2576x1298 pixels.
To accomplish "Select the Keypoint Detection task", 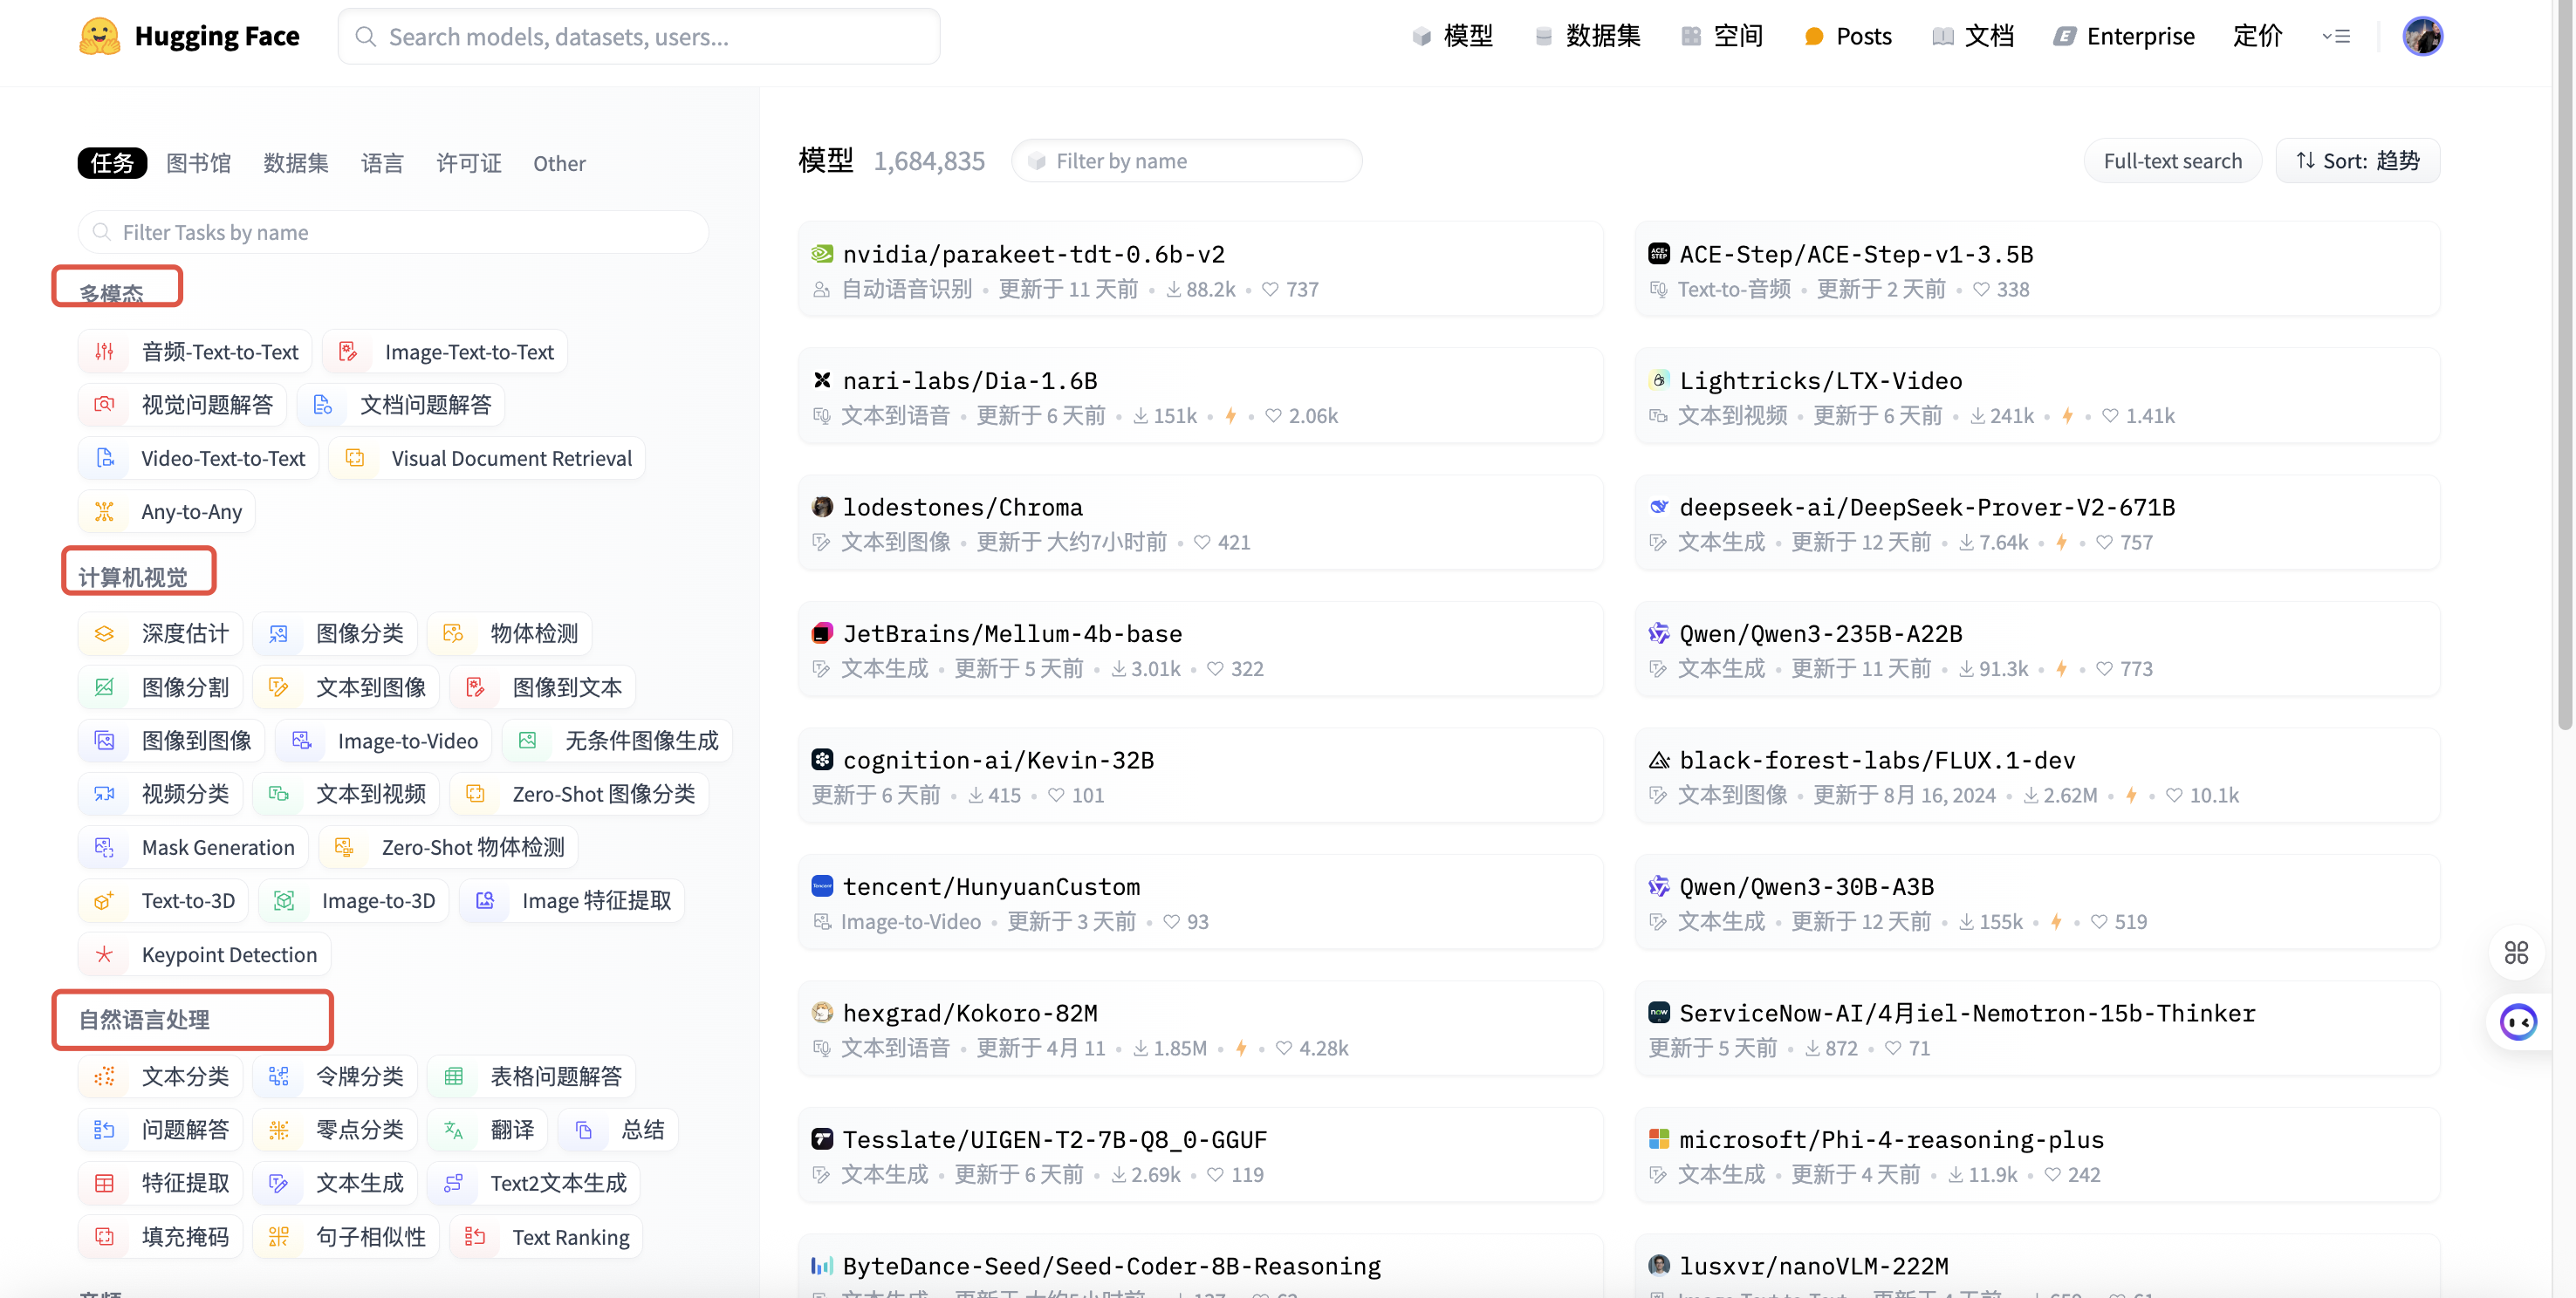I will 204,954.
